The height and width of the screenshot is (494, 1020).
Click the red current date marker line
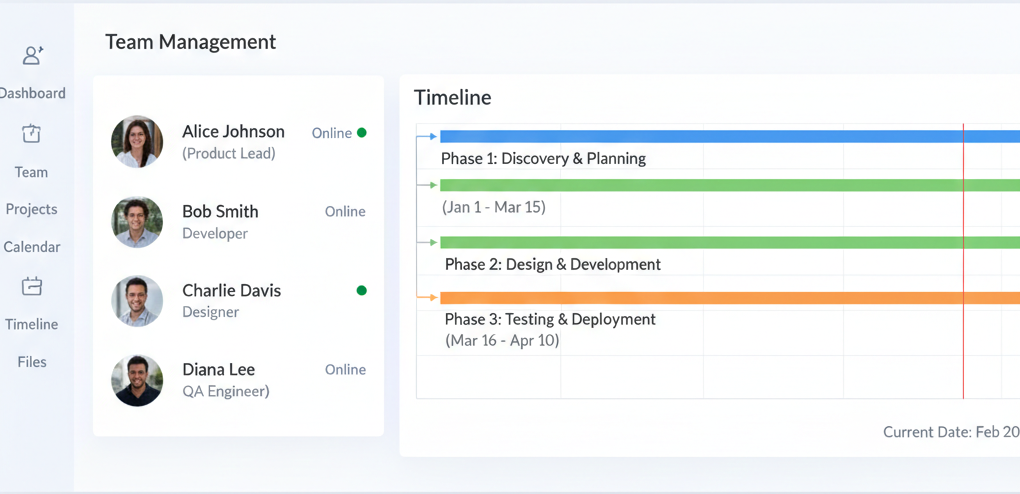963,260
